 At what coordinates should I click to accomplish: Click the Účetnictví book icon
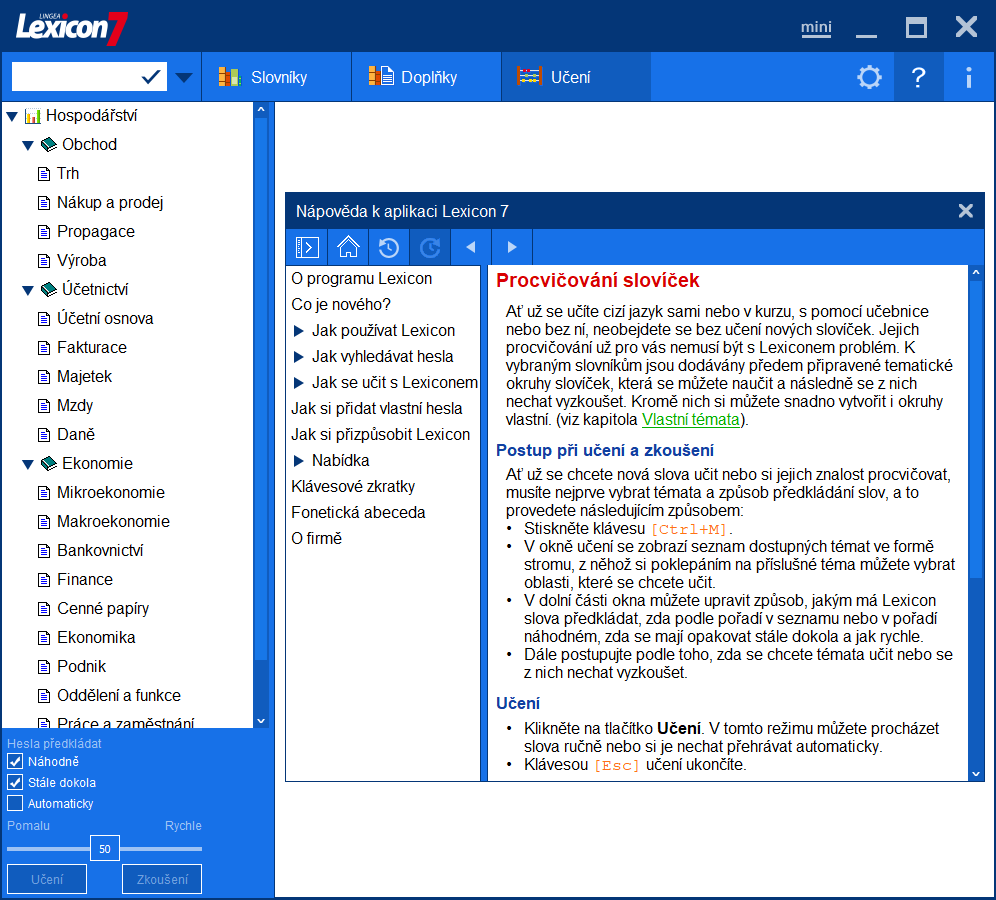coord(49,290)
